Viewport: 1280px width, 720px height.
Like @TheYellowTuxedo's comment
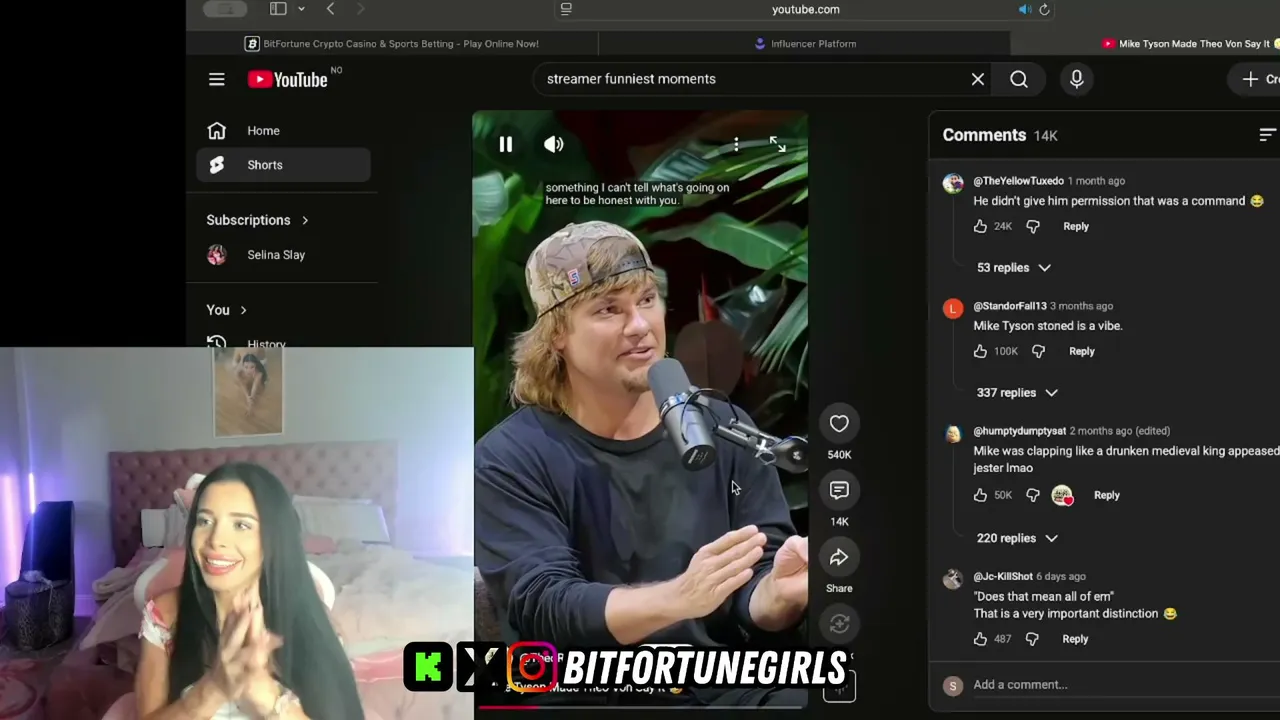980,227
